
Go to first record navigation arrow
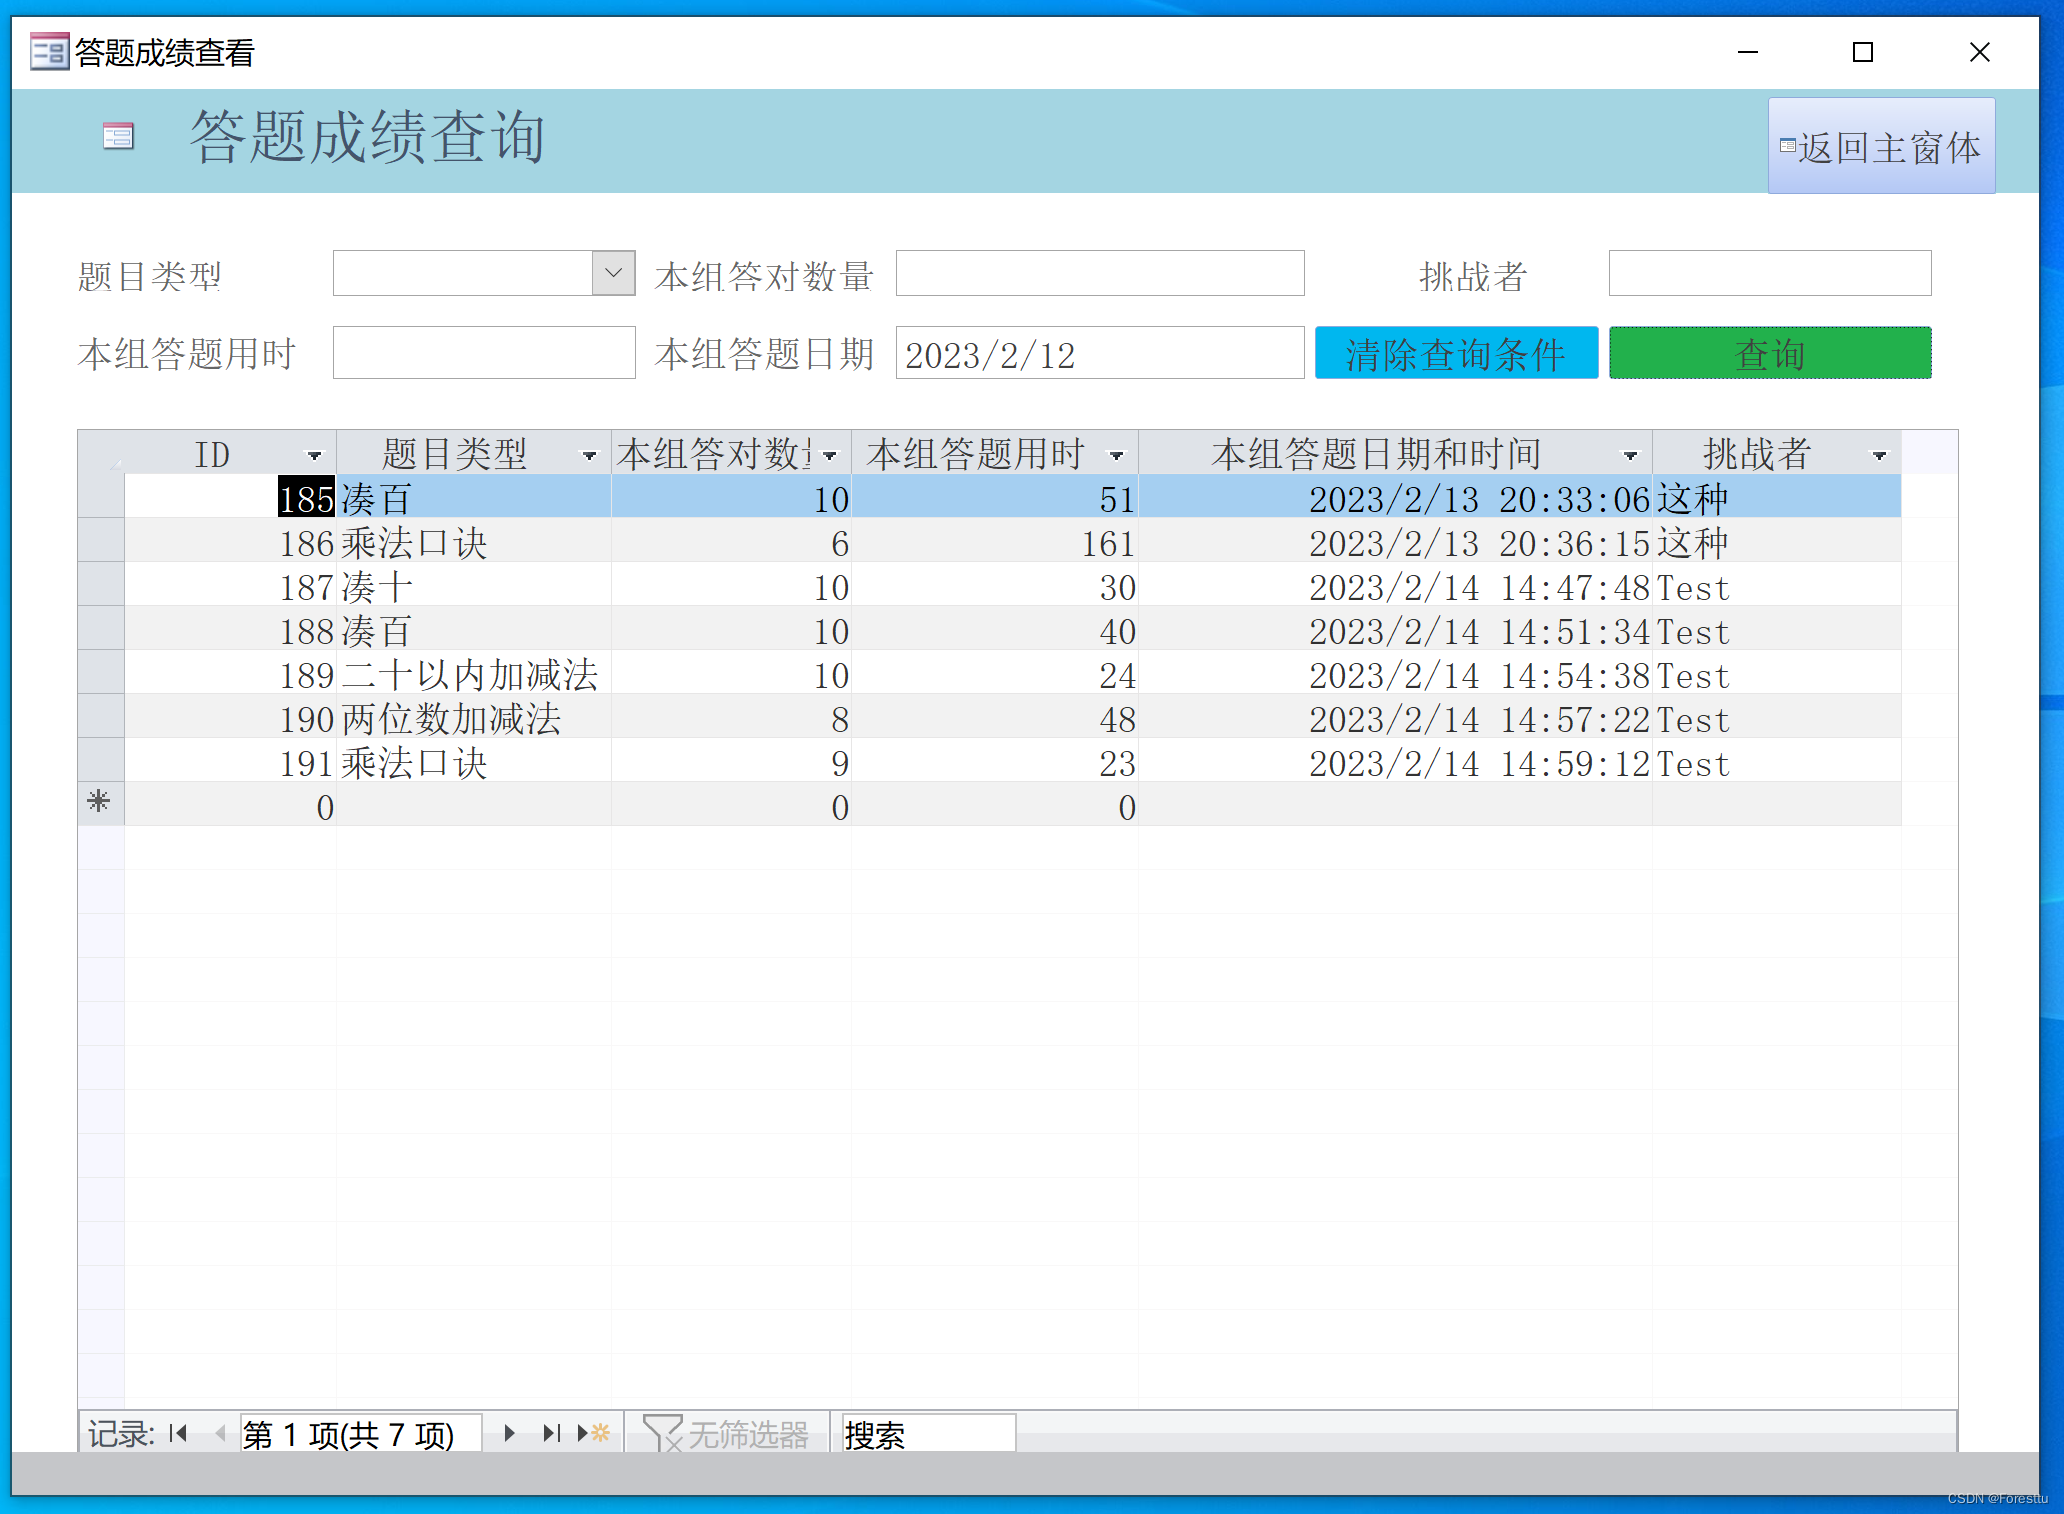179,1433
